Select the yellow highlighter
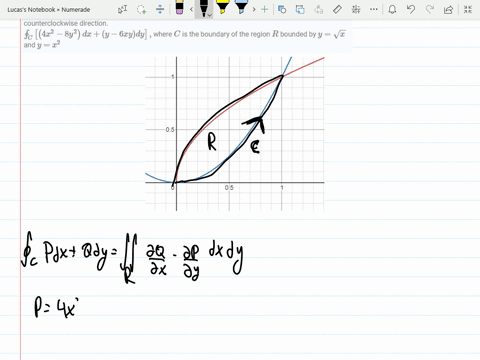The image size is (480, 360). (222, 7)
